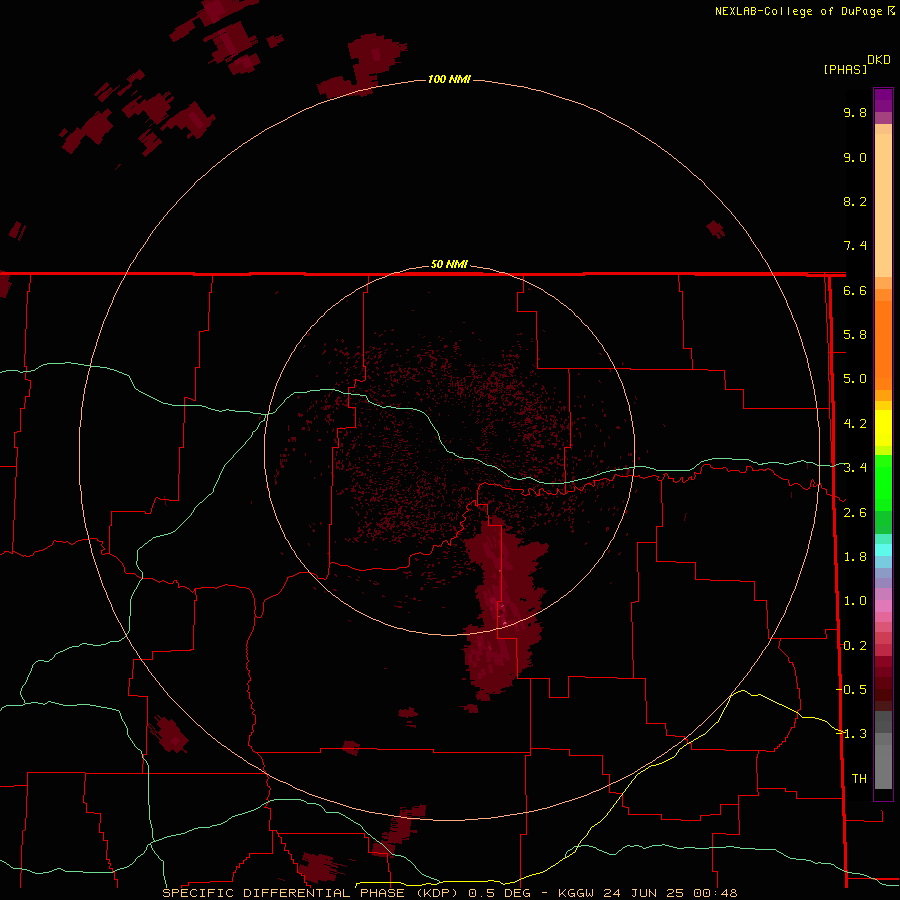900x900 pixels.
Task: Click the large KDP echo south of radar
Action: (x=503, y=608)
